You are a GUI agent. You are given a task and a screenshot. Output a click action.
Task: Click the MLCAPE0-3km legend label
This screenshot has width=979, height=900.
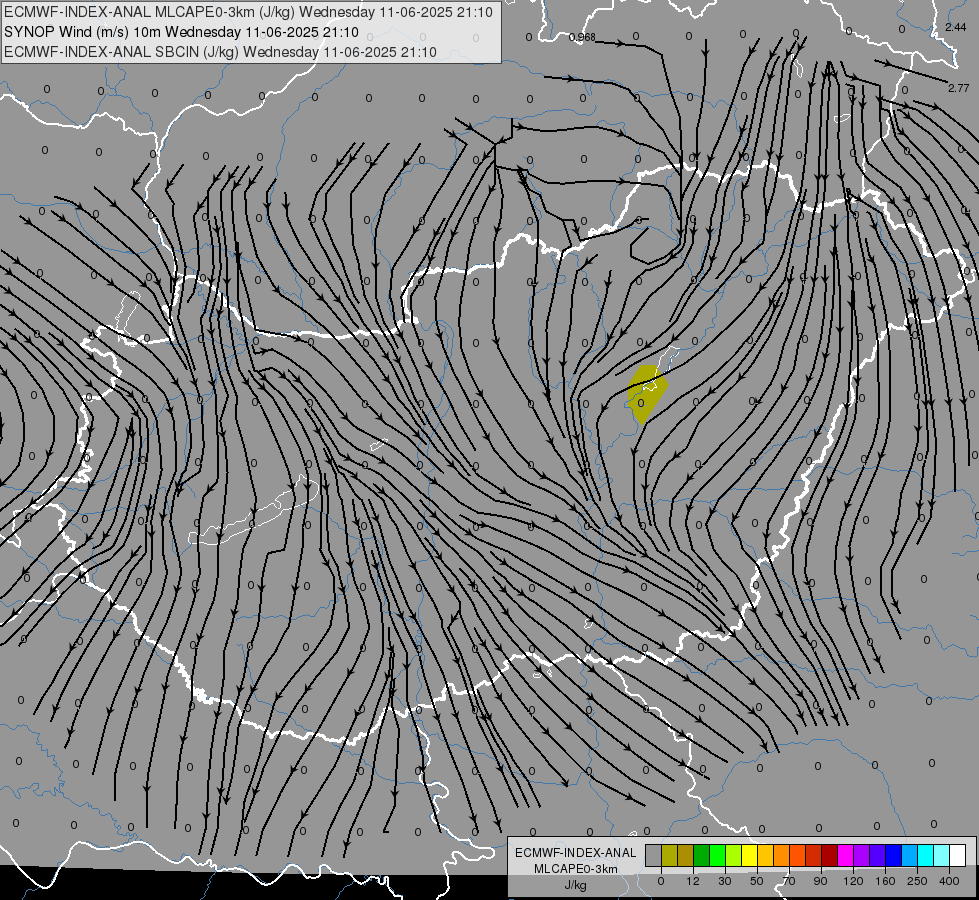pyautogui.click(x=576, y=869)
